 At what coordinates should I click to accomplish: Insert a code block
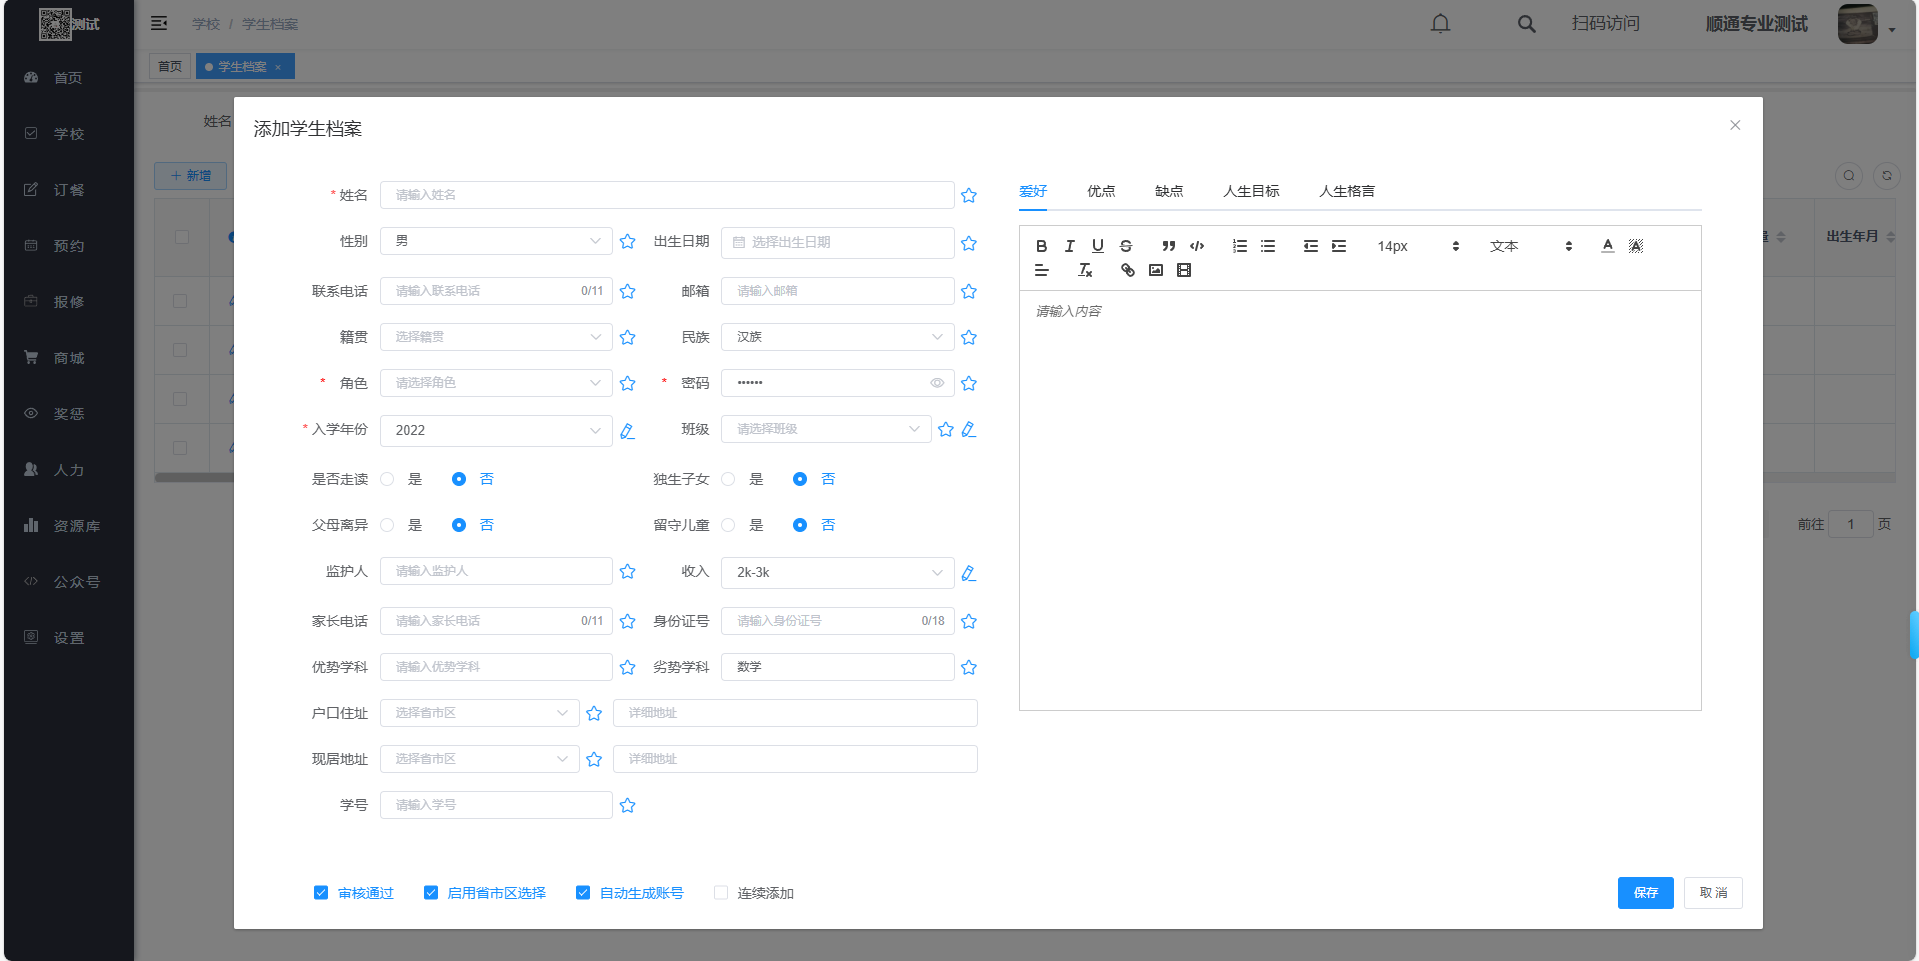[1197, 246]
